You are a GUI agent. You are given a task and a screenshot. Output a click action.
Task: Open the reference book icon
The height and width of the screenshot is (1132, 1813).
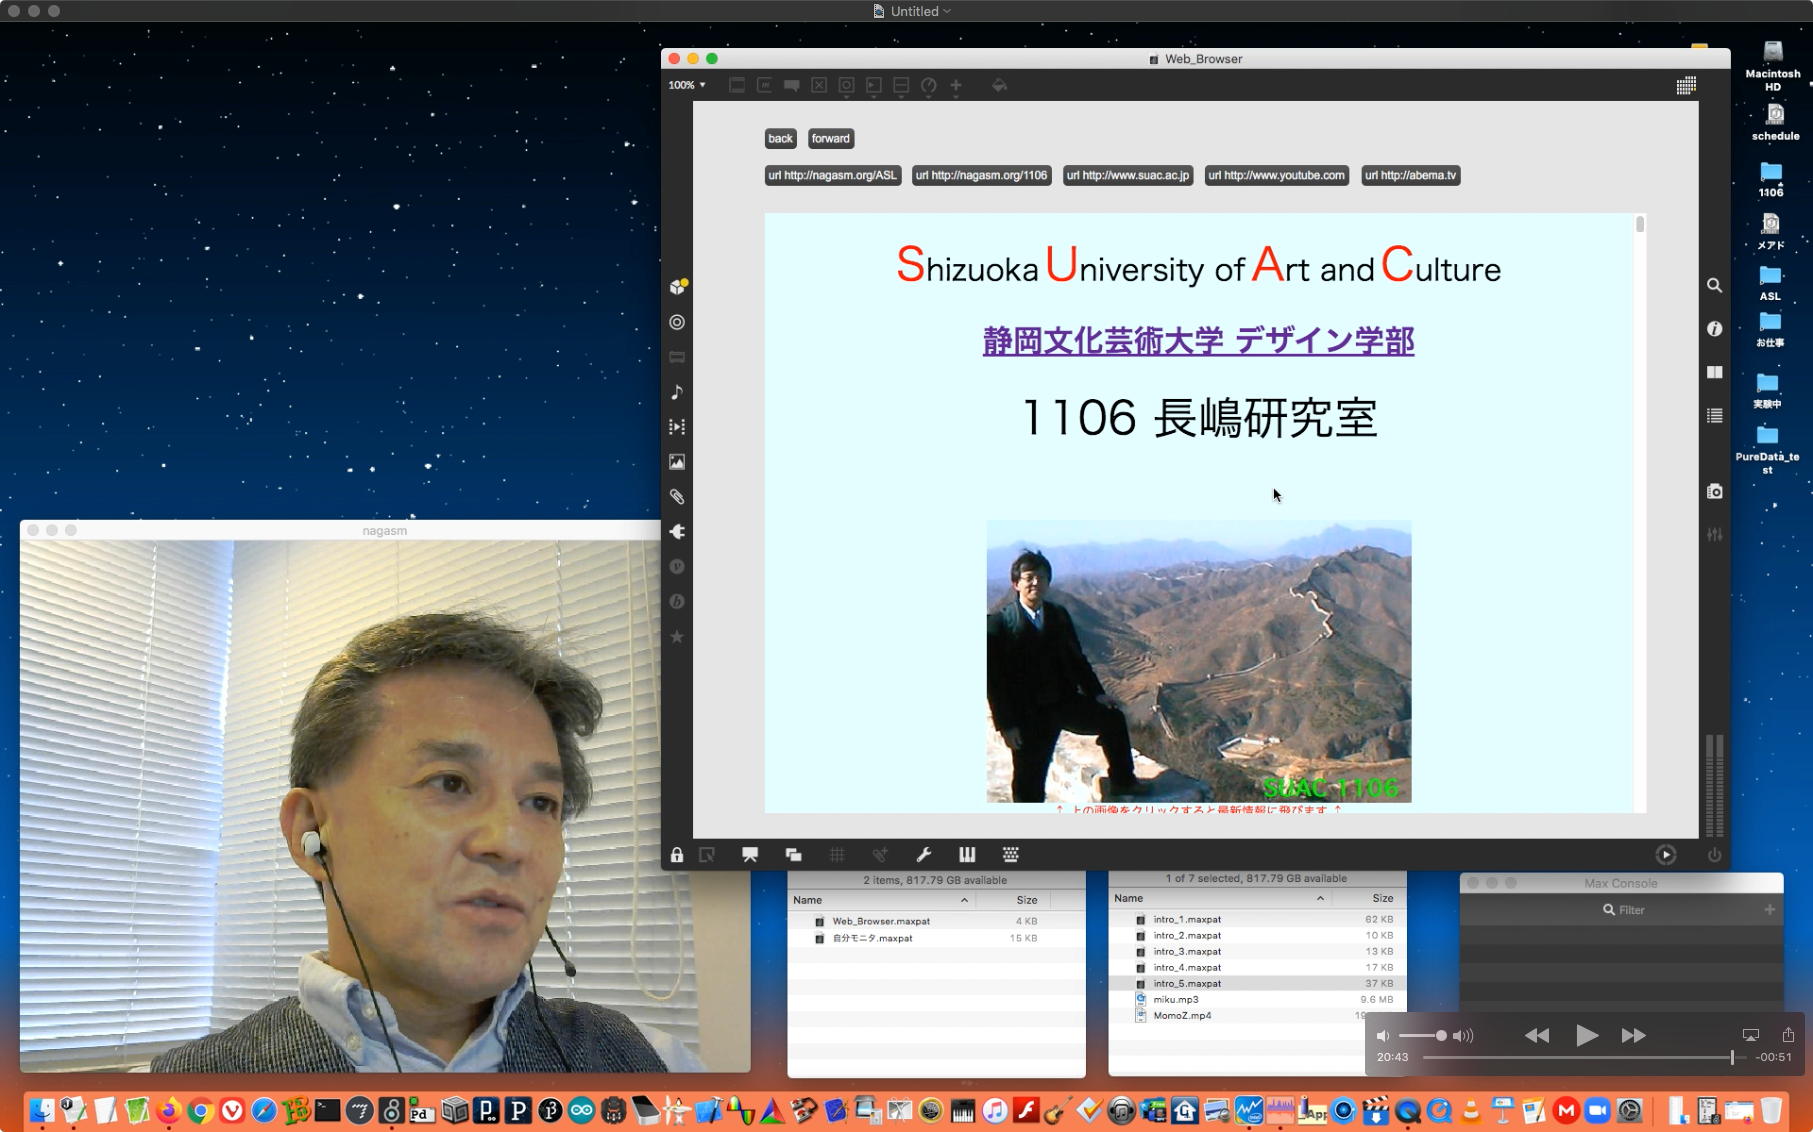(x=1715, y=372)
